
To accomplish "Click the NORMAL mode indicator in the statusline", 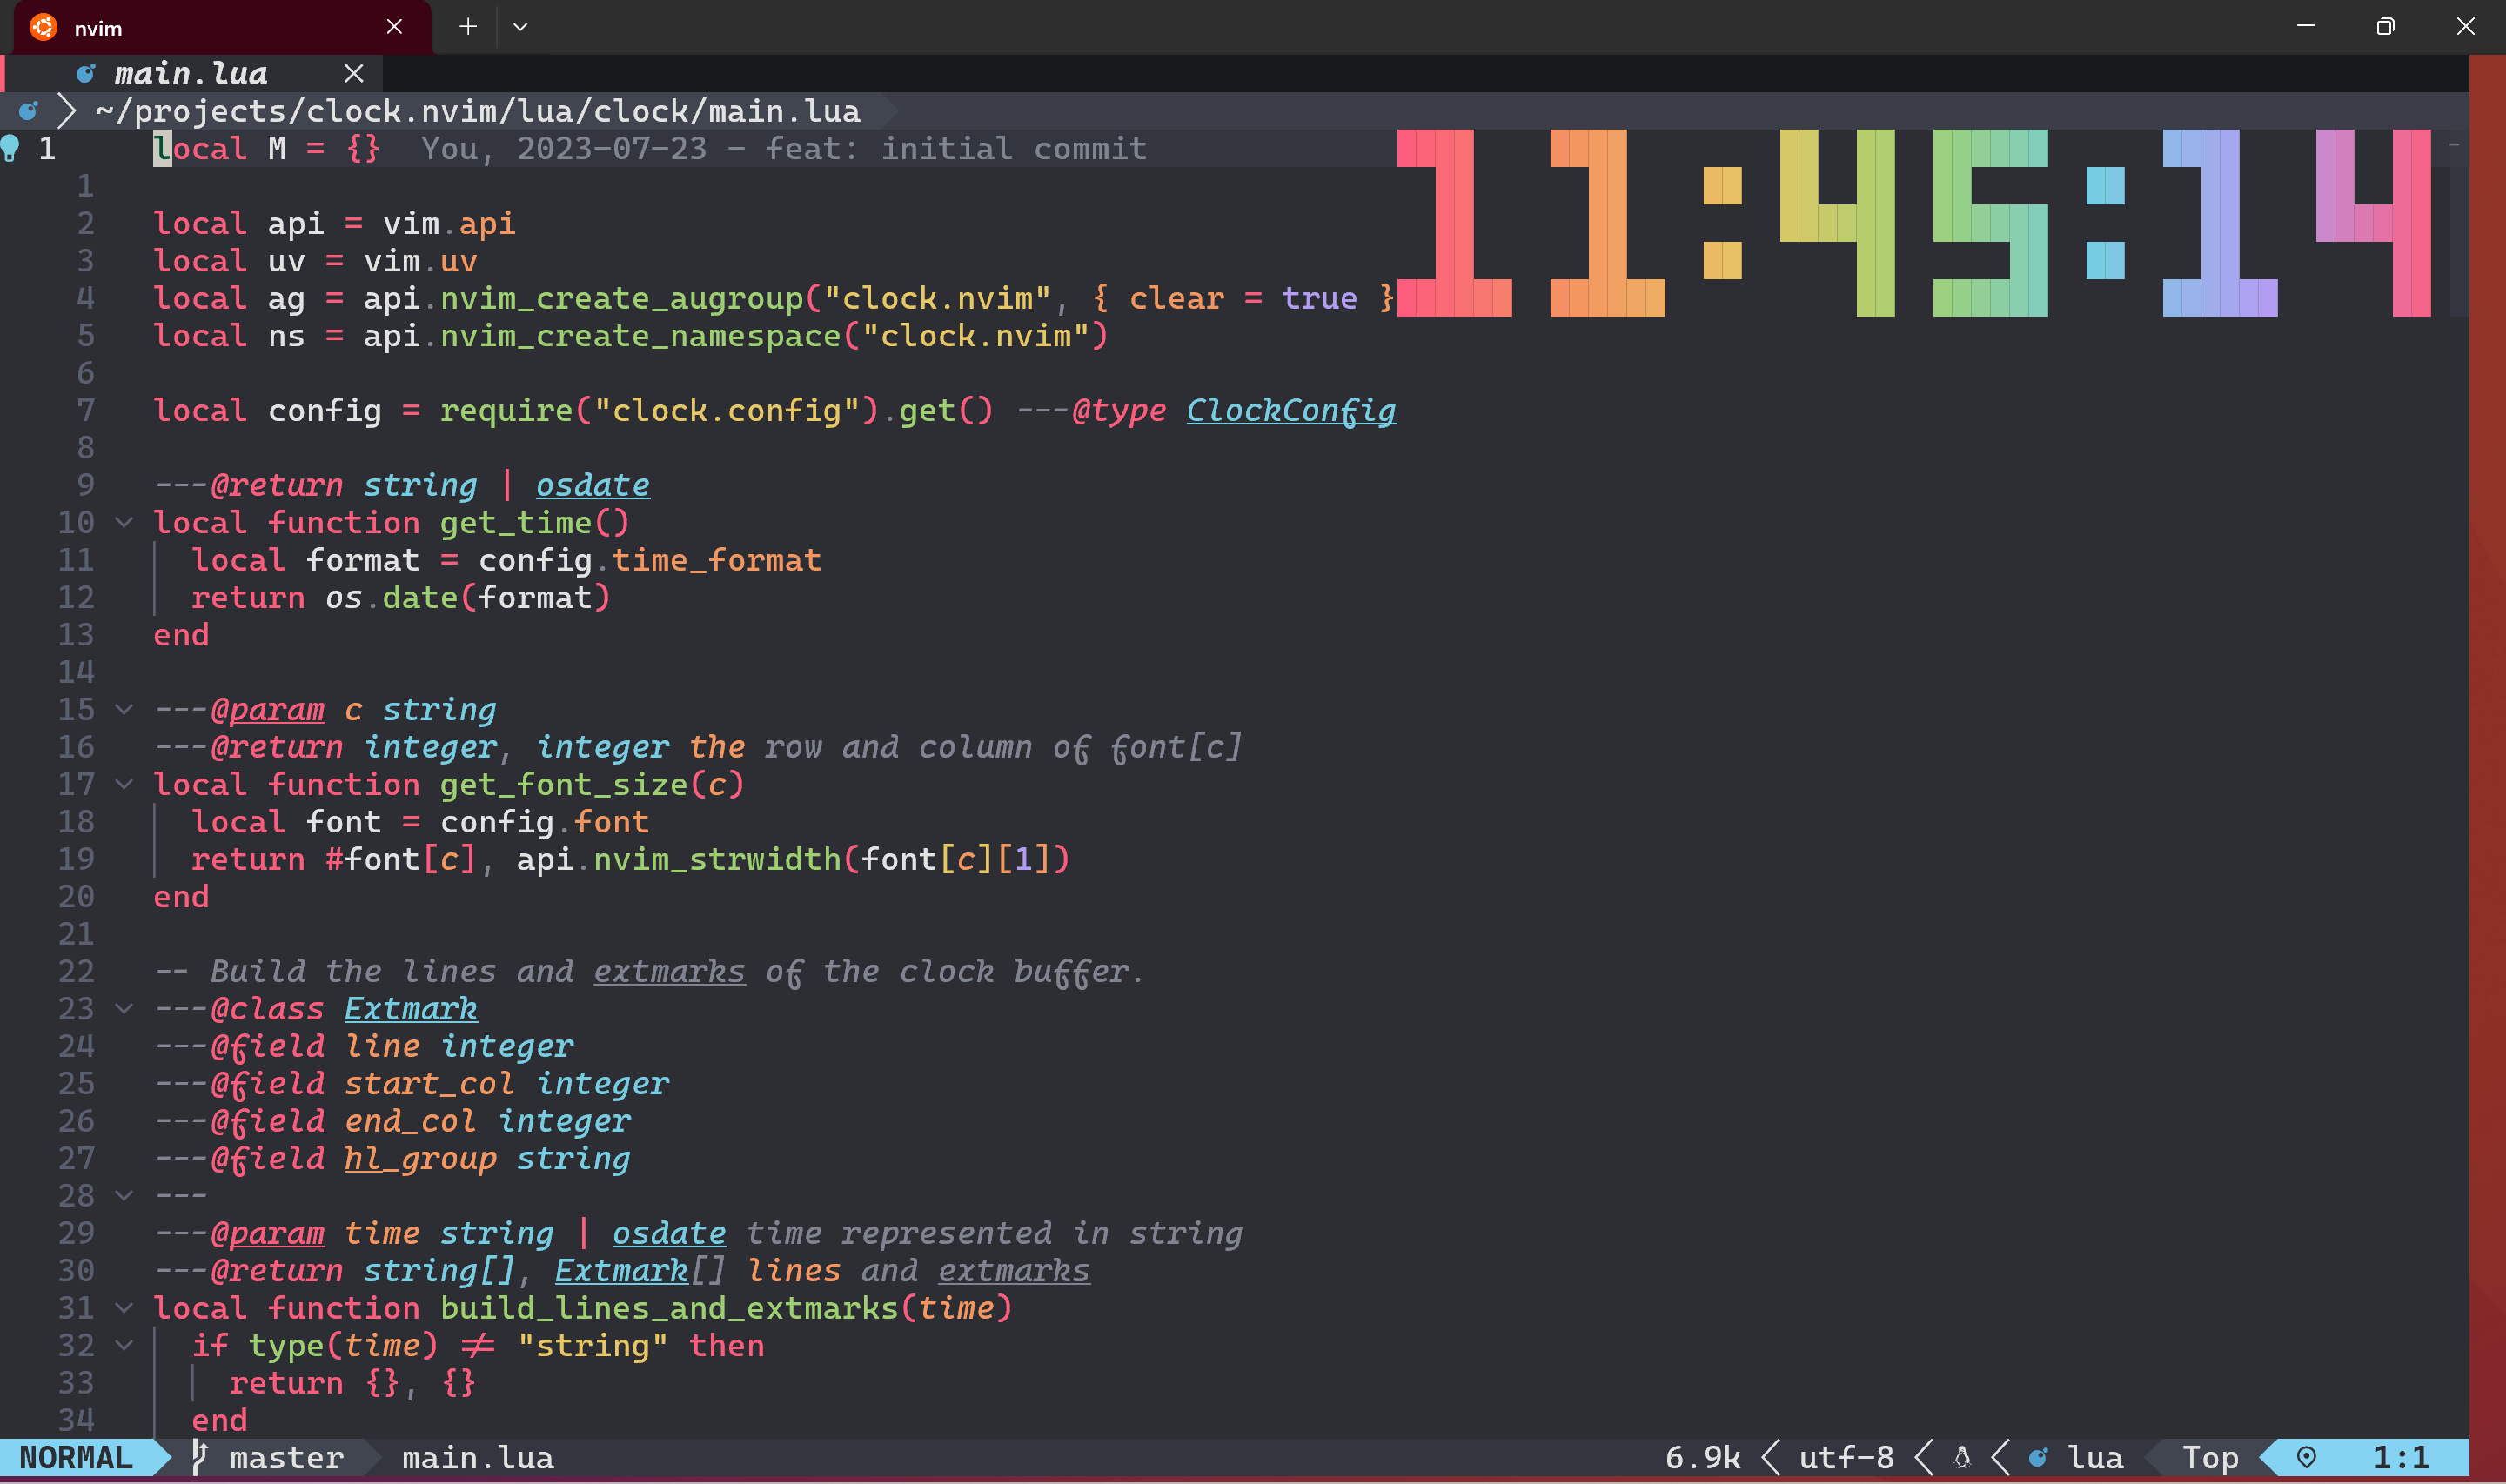I will pyautogui.click(x=75, y=1458).
